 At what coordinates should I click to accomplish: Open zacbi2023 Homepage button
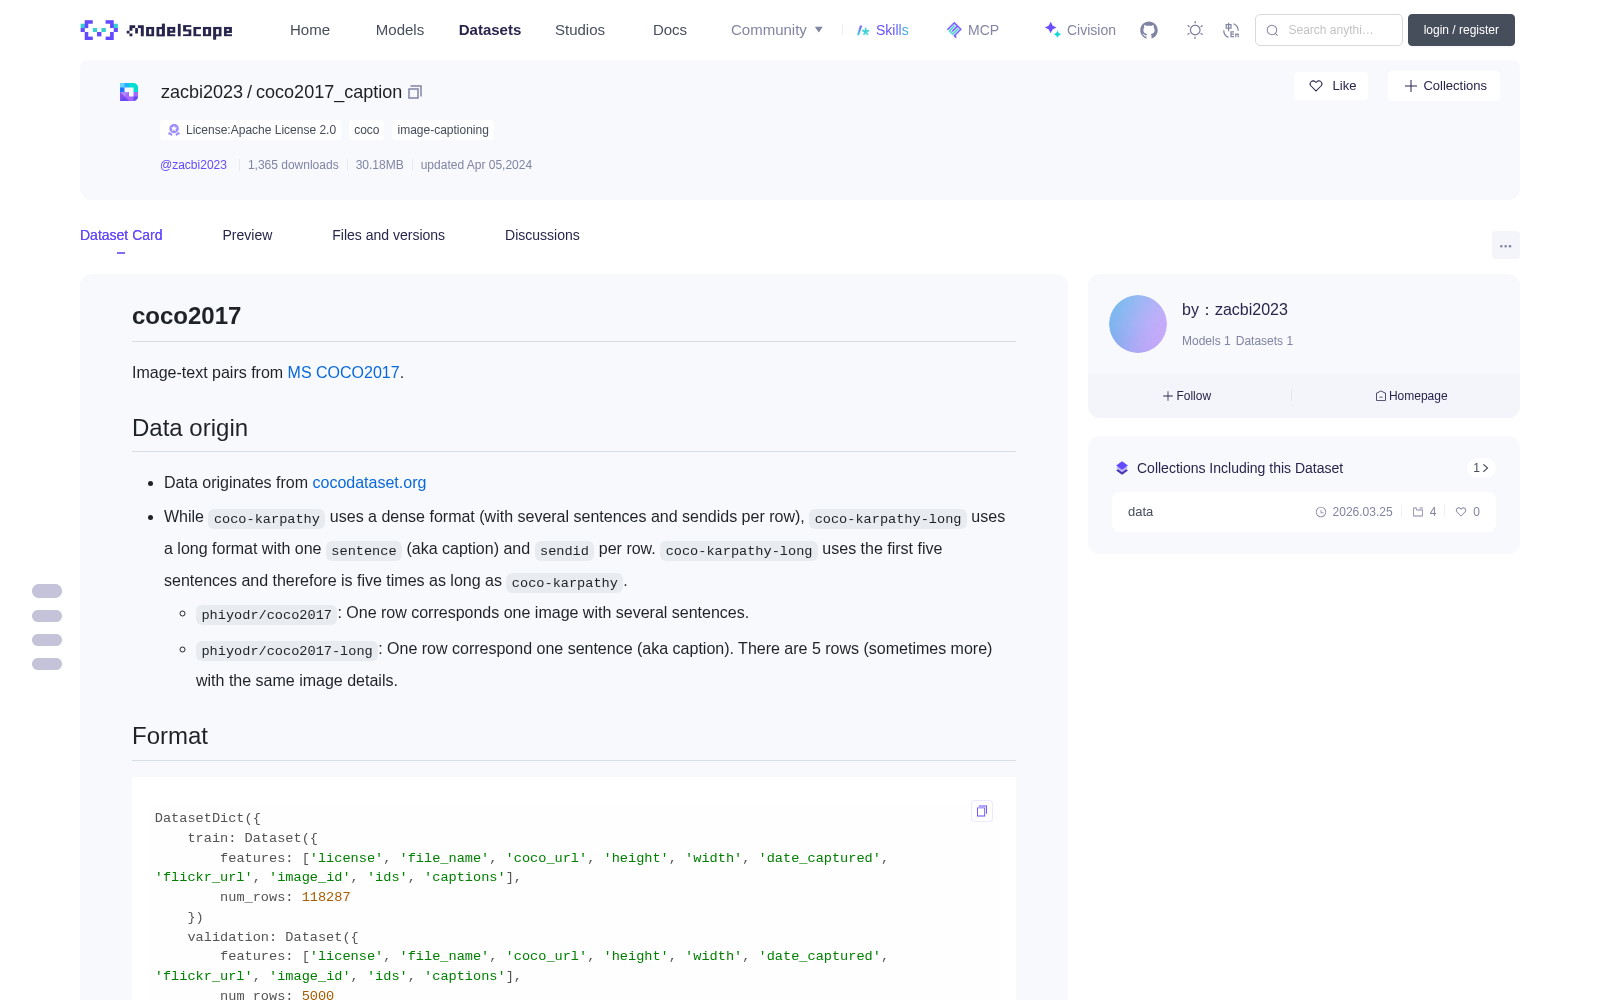click(x=1411, y=396)
